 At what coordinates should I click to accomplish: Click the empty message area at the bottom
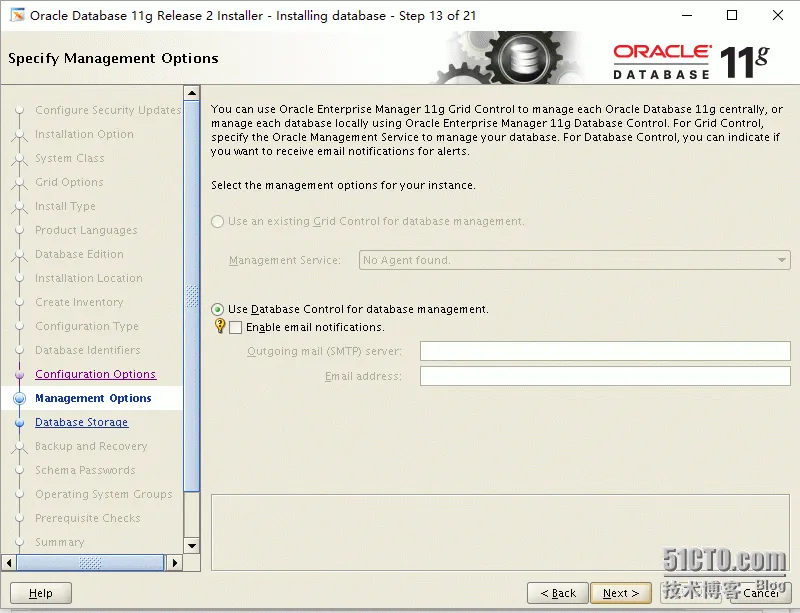tap(500, 532)
